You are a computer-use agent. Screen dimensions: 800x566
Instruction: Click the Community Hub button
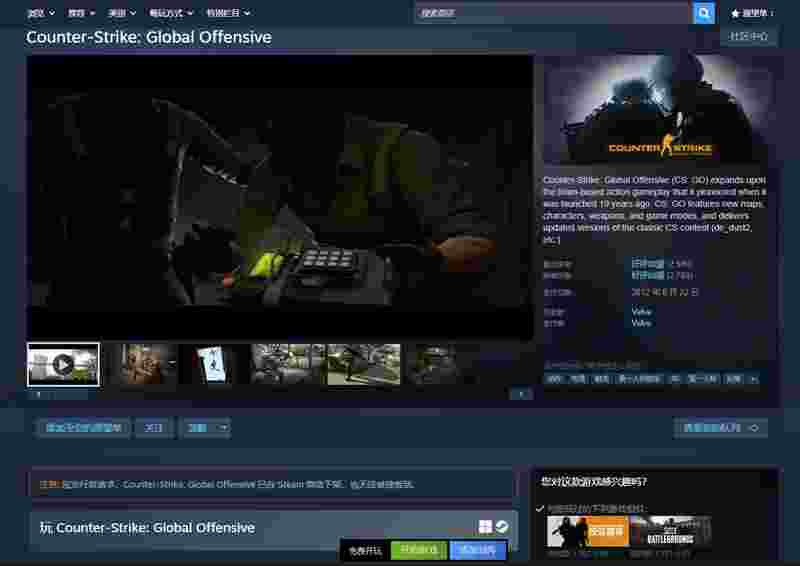coord(748,37)
